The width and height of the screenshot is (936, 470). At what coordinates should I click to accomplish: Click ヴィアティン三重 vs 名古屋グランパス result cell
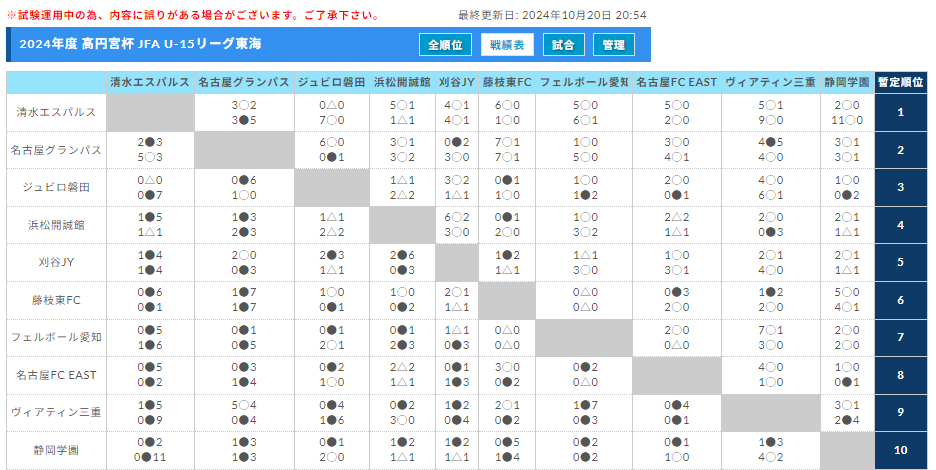point(244,413)
